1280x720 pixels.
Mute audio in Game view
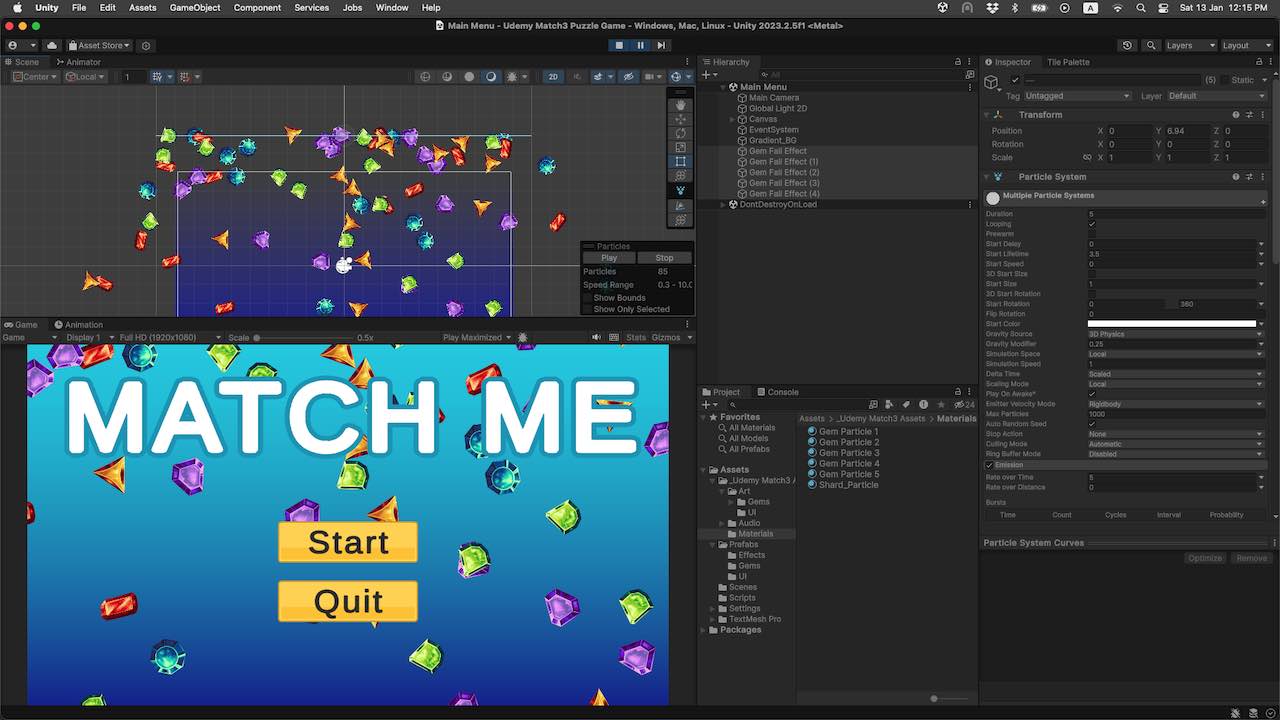(x=597, y=338)
